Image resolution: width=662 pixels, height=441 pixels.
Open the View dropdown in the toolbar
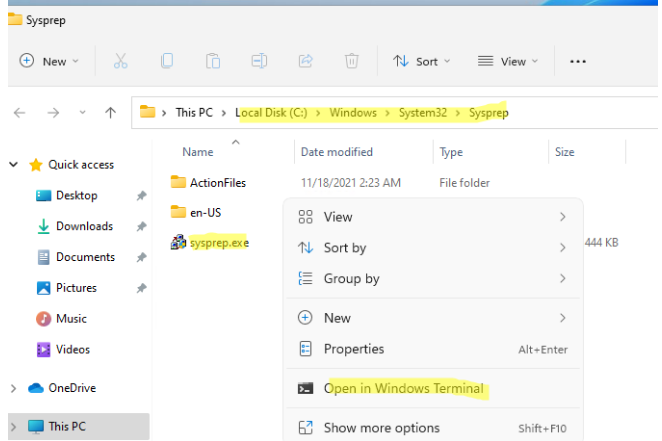(508, 61)
